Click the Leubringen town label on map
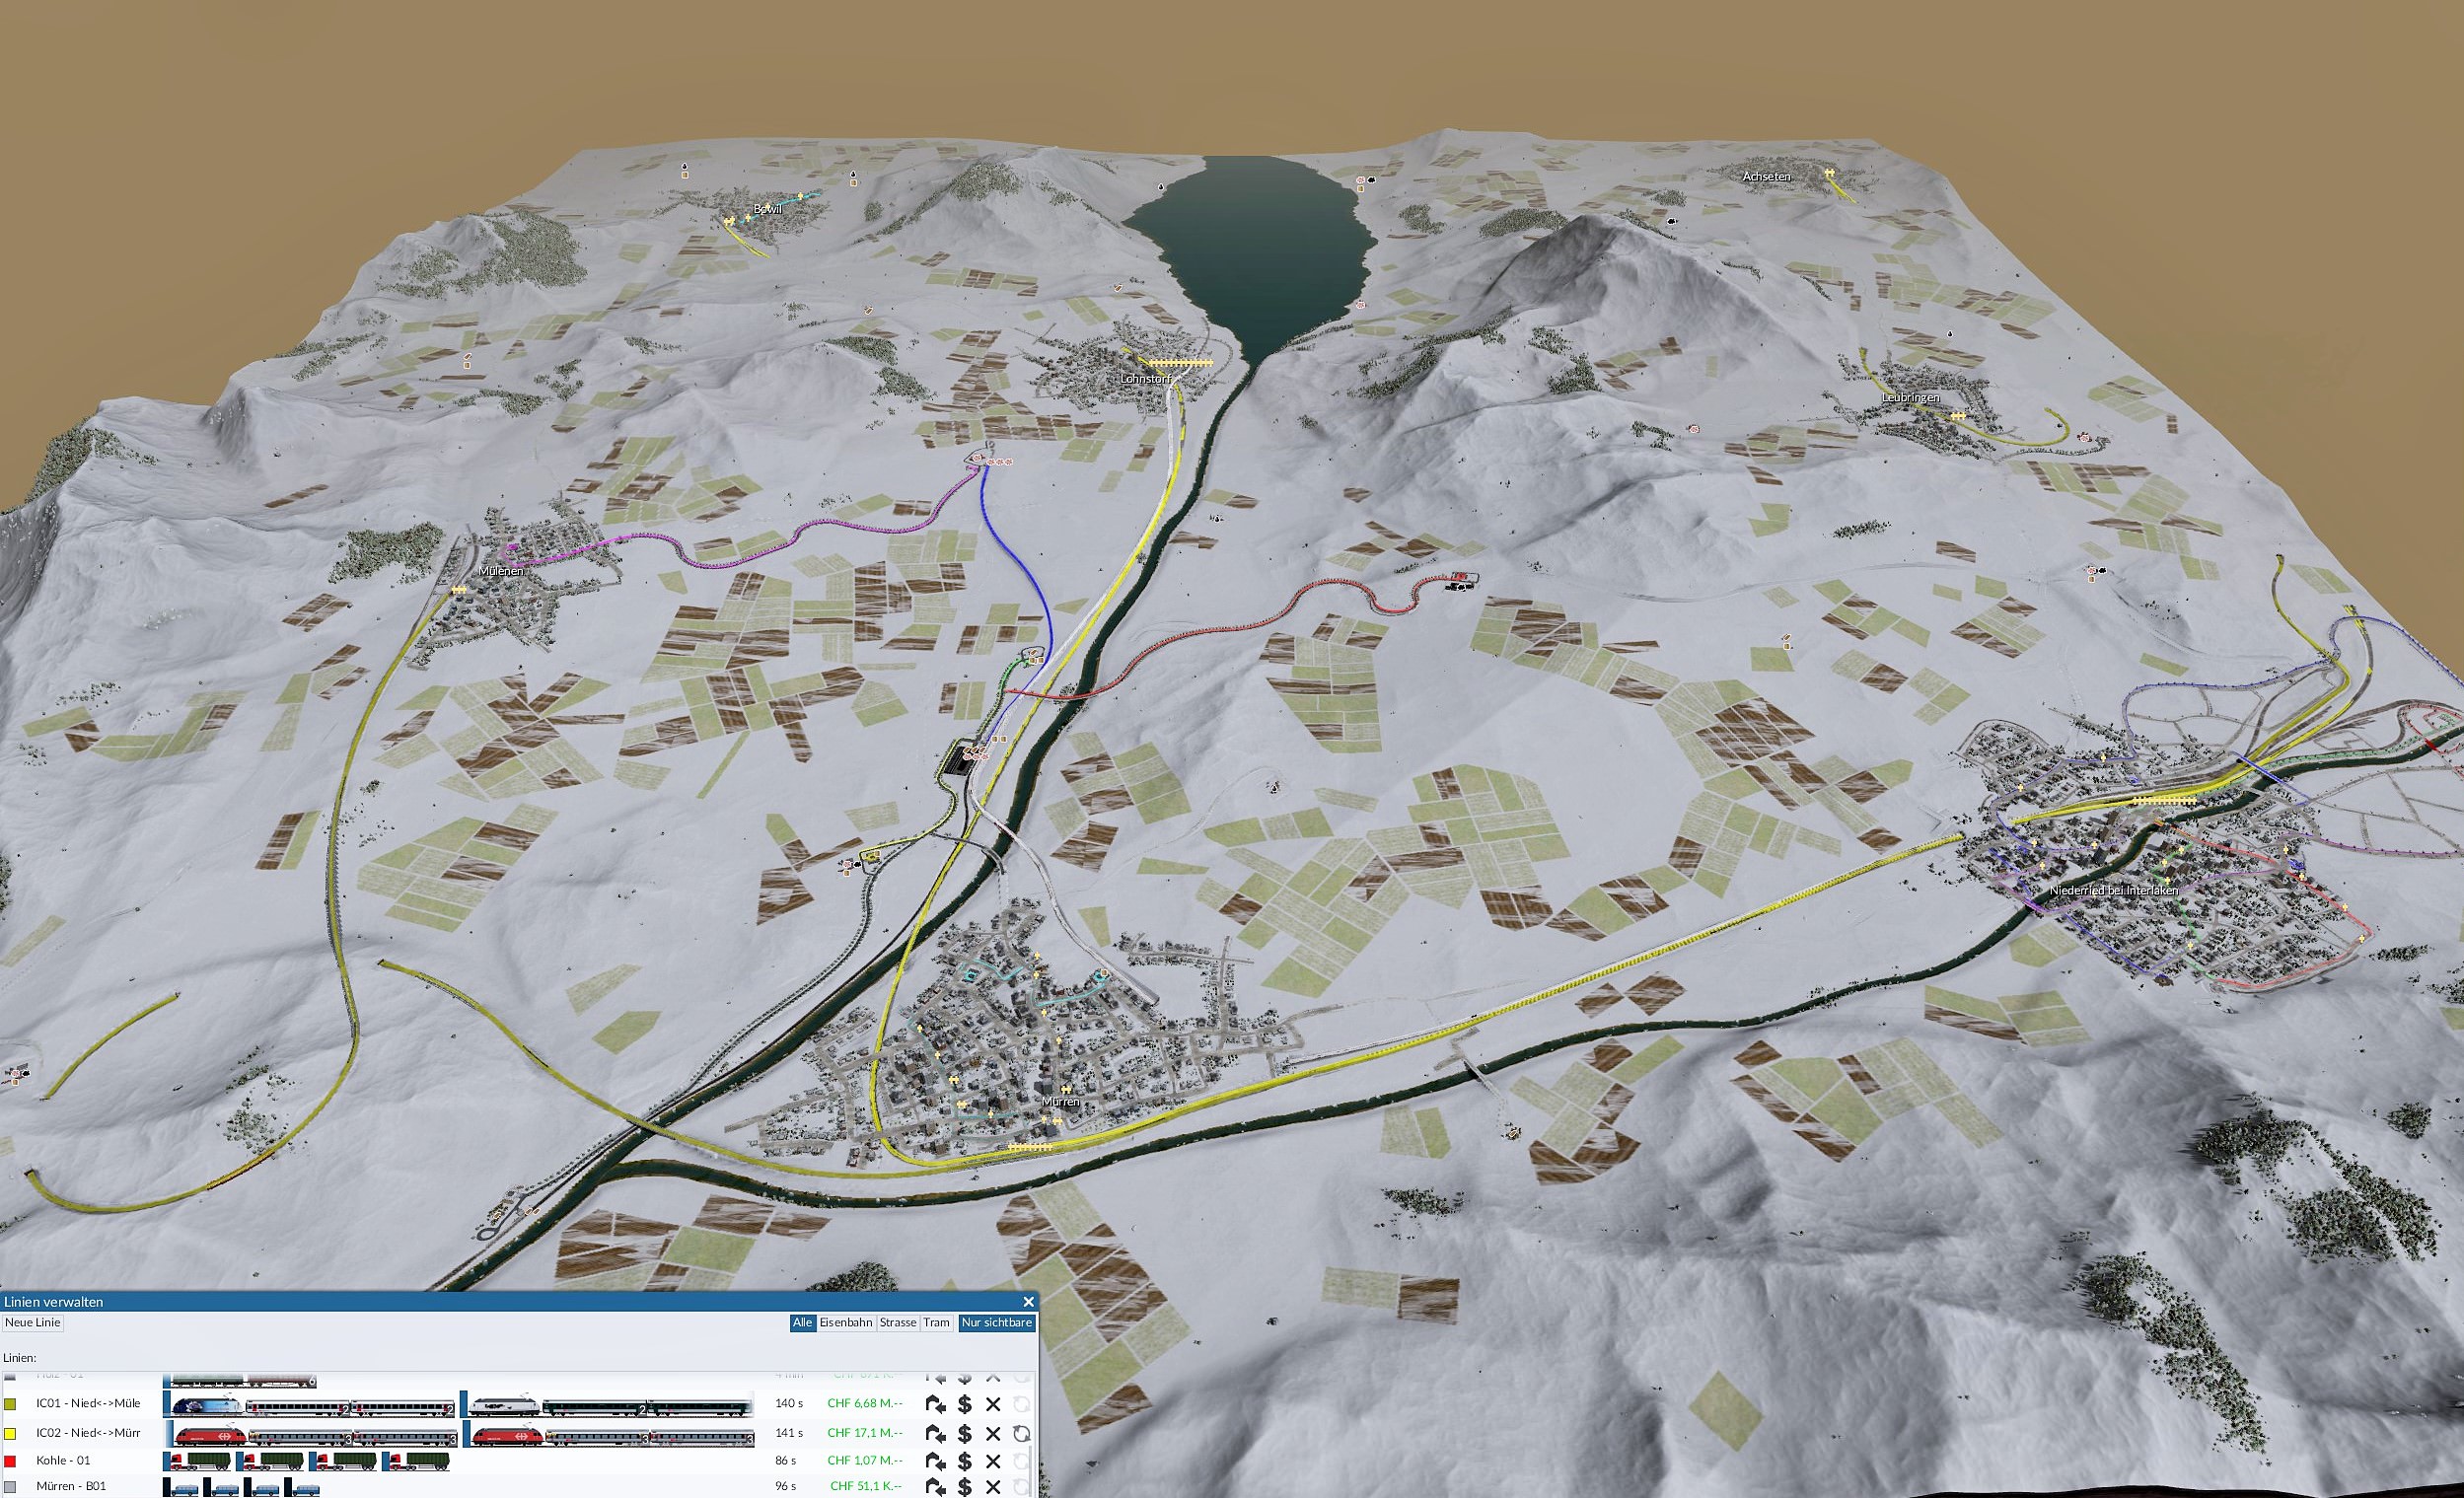The width and height of the screenshot is (2464, 1498). click(1910, 398)
